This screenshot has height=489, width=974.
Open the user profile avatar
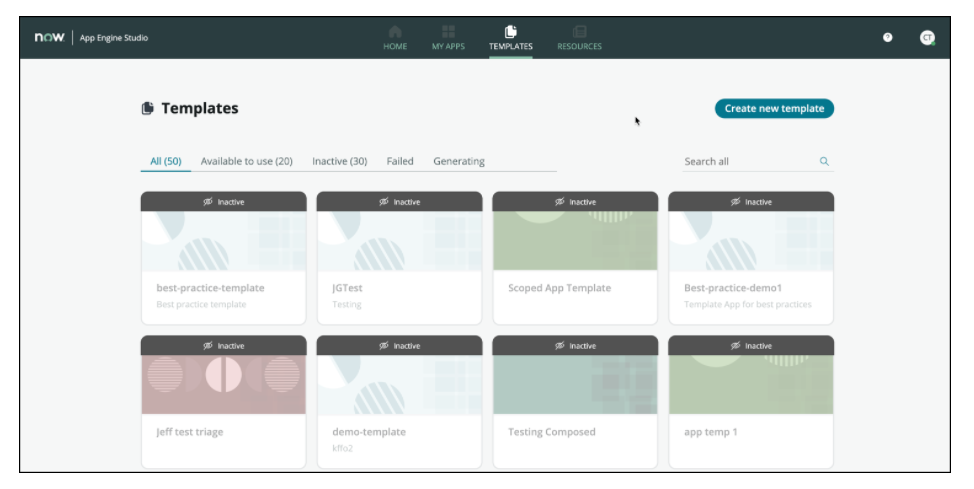[927, 38]
